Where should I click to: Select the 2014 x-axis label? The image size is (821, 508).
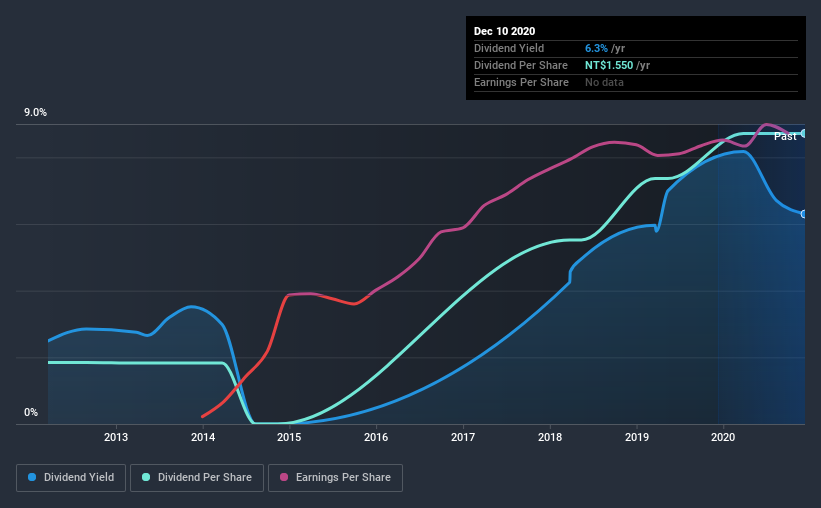click(203, 437)
